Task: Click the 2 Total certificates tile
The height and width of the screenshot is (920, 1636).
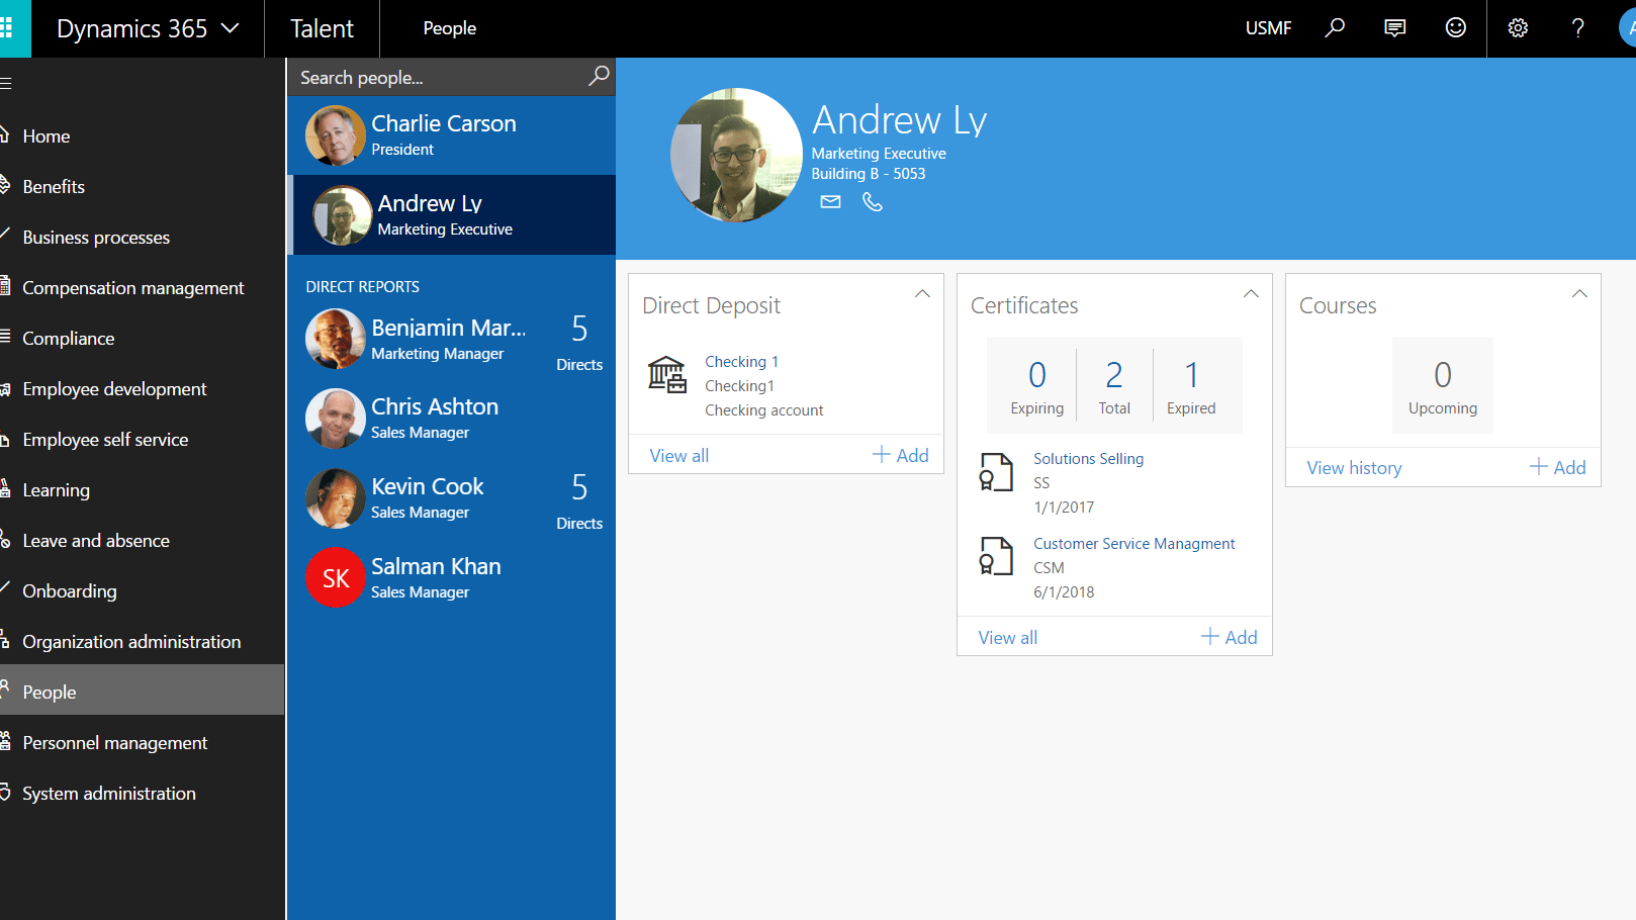Action: [x=1114, y=385]
